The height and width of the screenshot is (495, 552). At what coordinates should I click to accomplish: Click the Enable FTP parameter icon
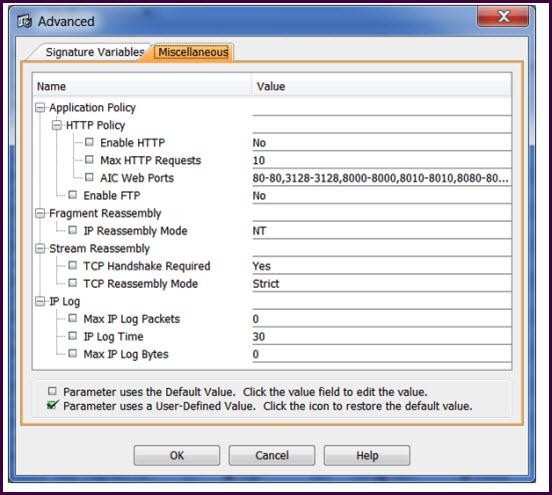pos(73,195)
